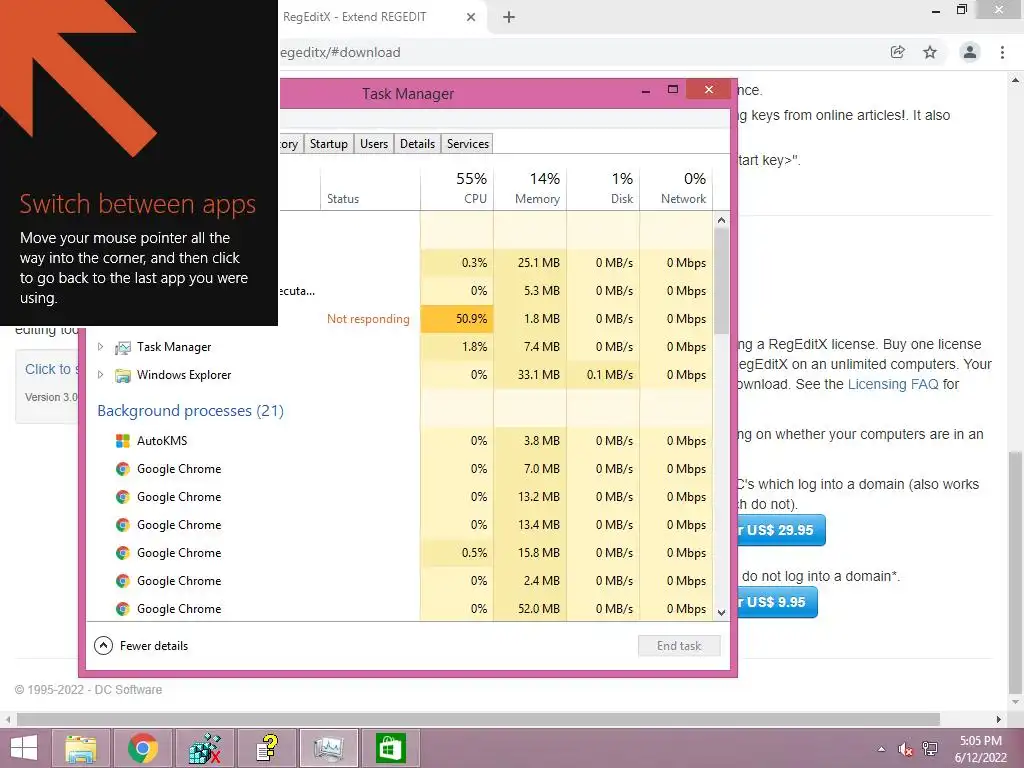
Task: Open the RegEditX cube icon in taskbar
Action: [204, 748]
